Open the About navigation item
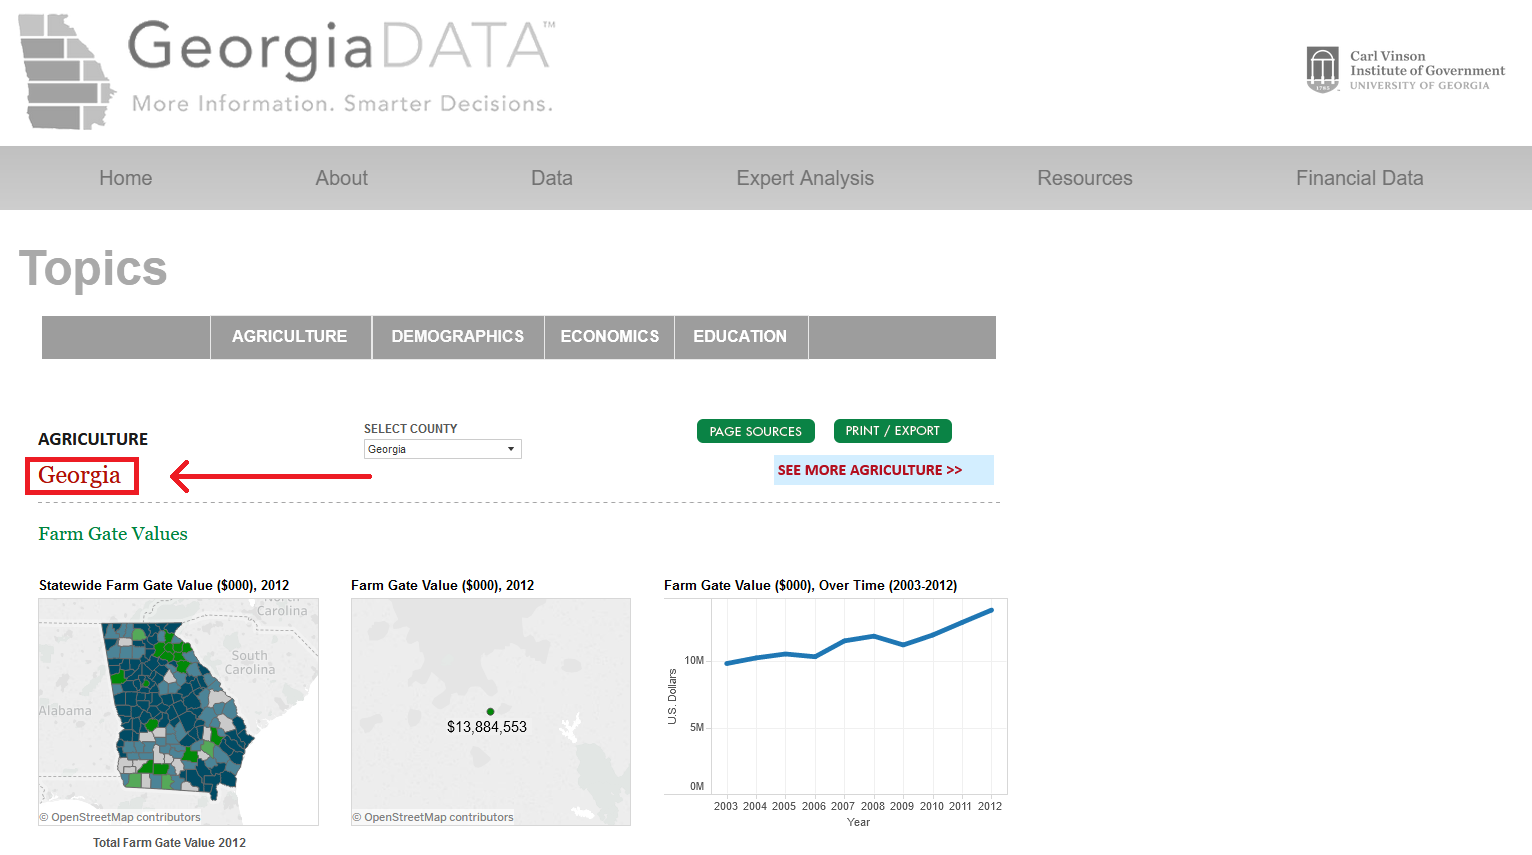 pos(342,178)
